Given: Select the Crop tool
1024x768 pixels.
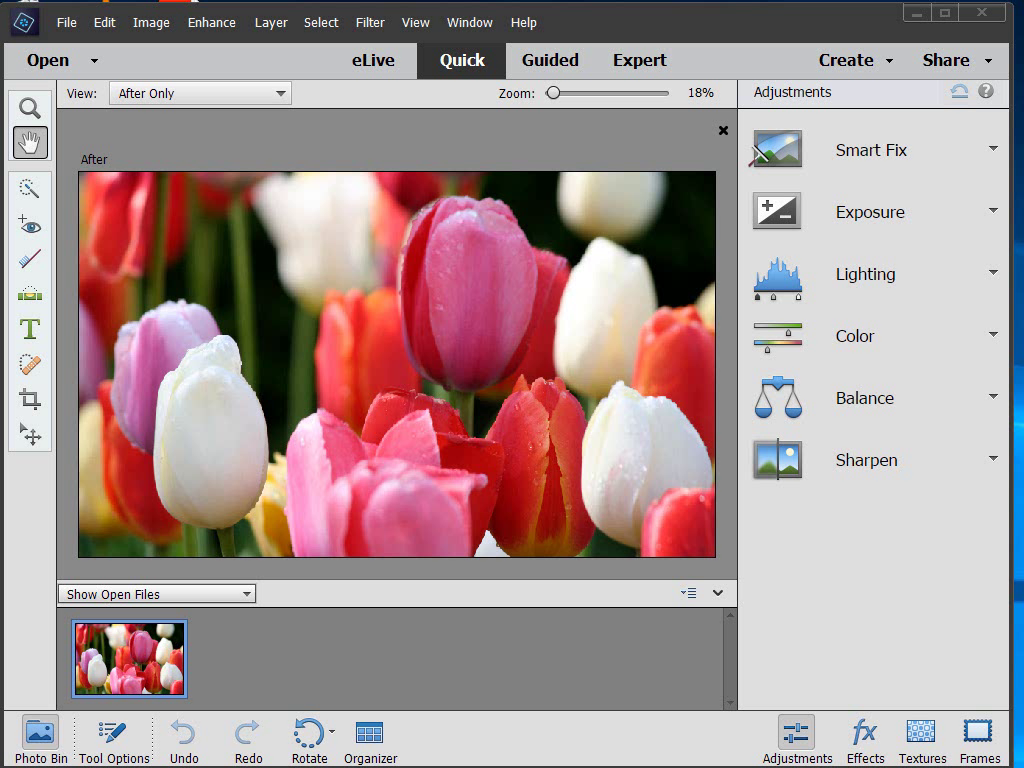Looking at the screenshot, I should [30, 399].
